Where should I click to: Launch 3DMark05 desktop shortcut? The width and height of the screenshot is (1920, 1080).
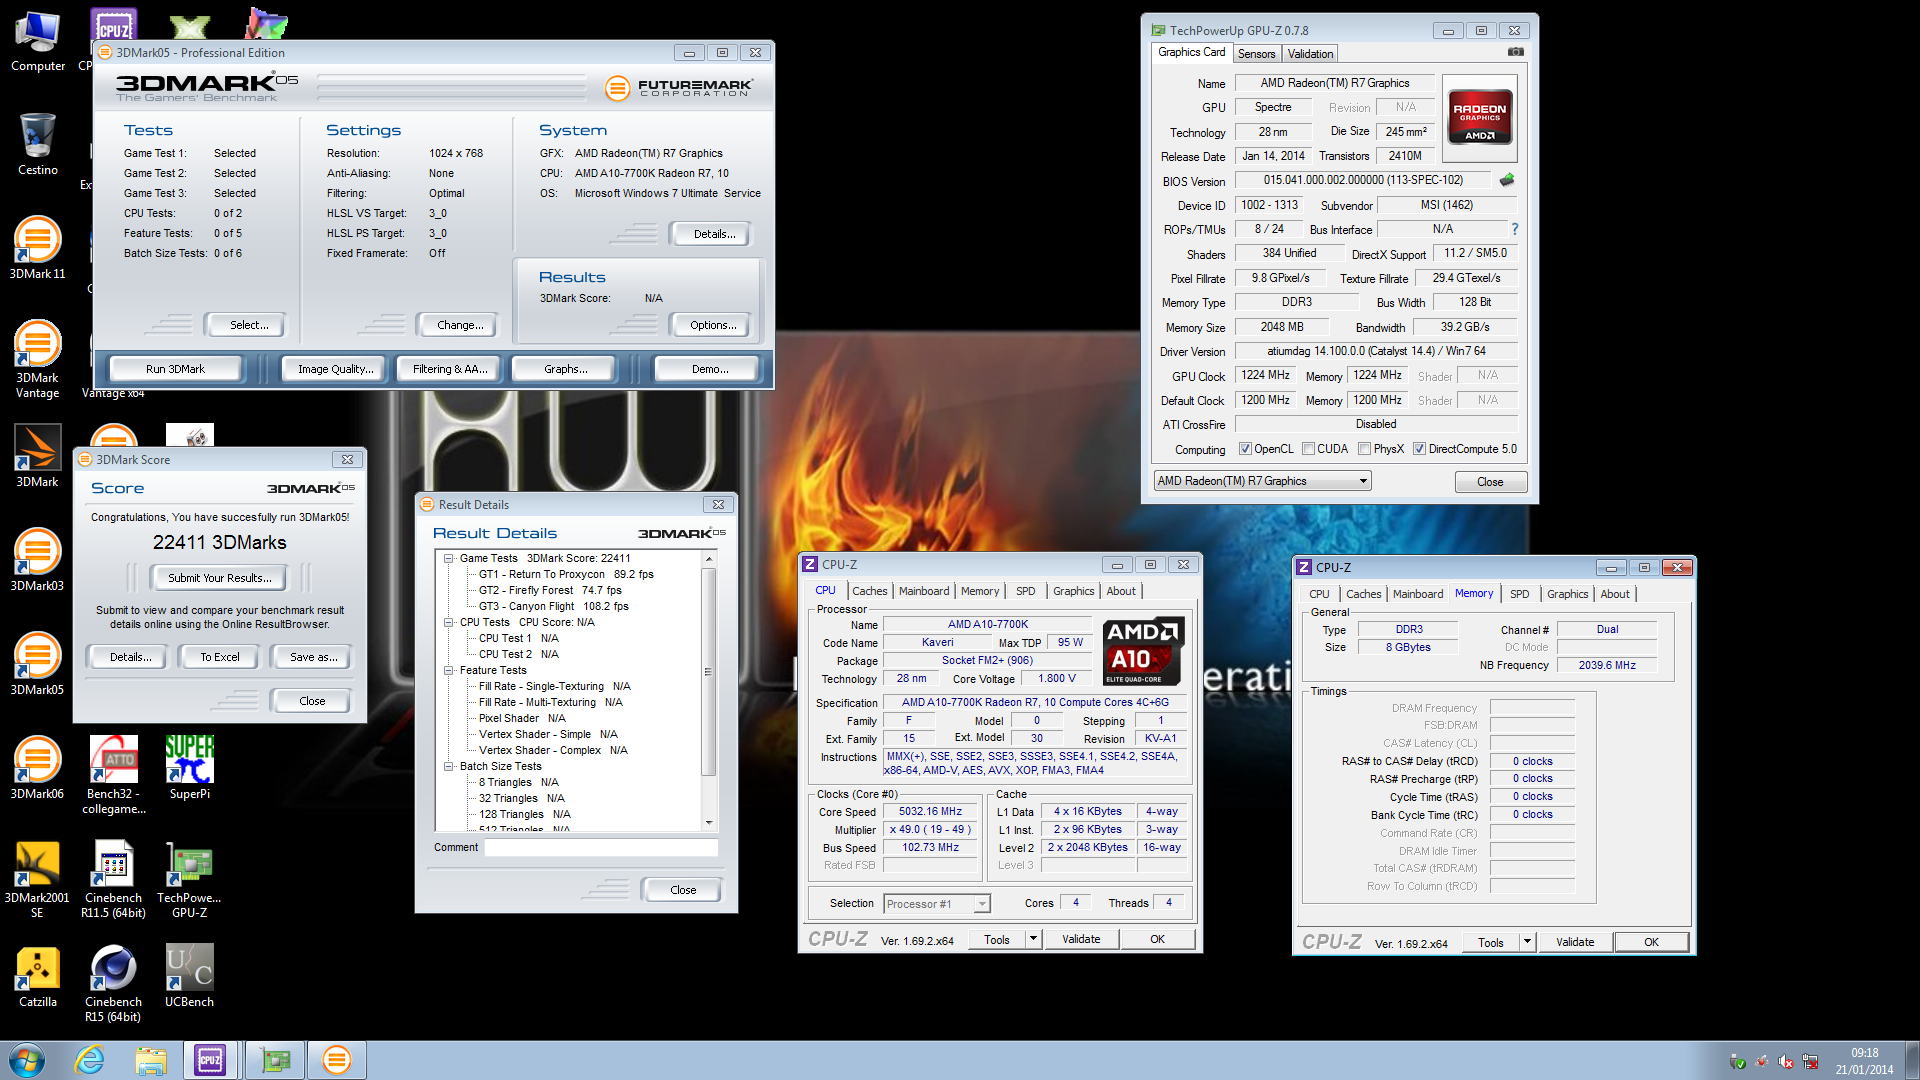coord(38,663)
